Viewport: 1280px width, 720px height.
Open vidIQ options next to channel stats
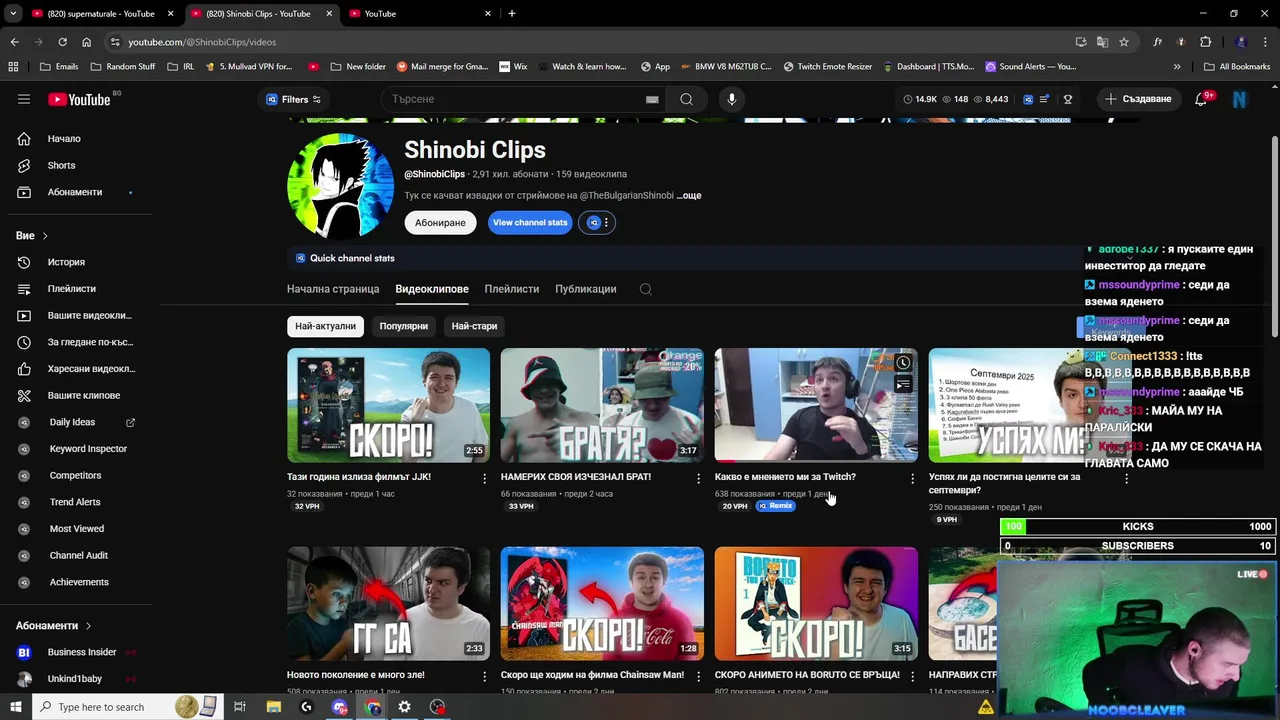[x=598, y=223]
